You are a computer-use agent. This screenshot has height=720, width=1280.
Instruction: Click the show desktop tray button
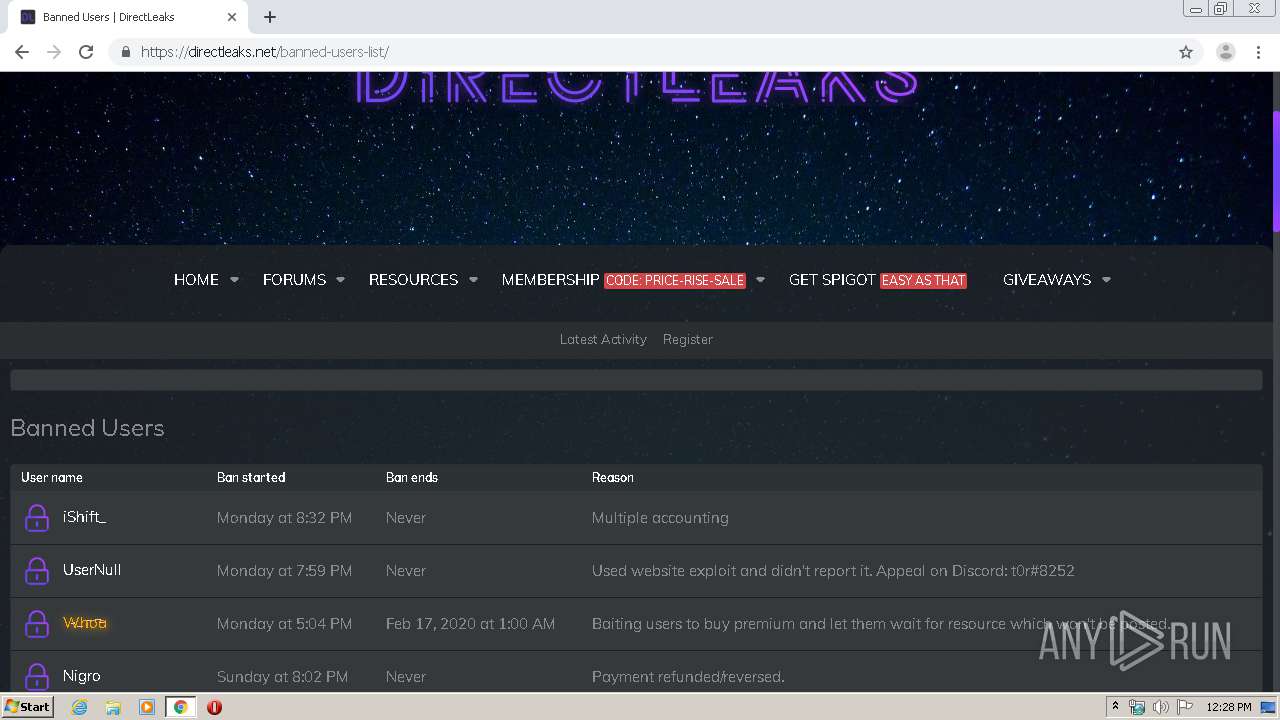tap(1268, 707)
